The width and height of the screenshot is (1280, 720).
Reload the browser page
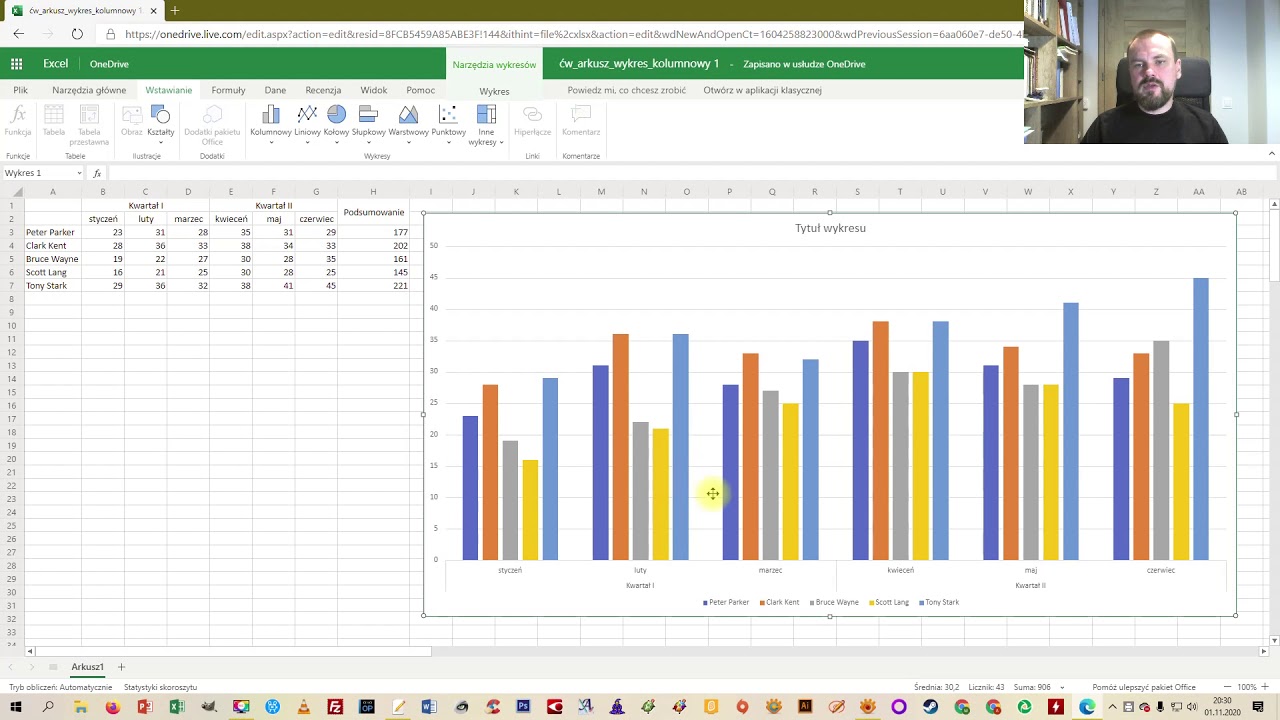point(77,34)
